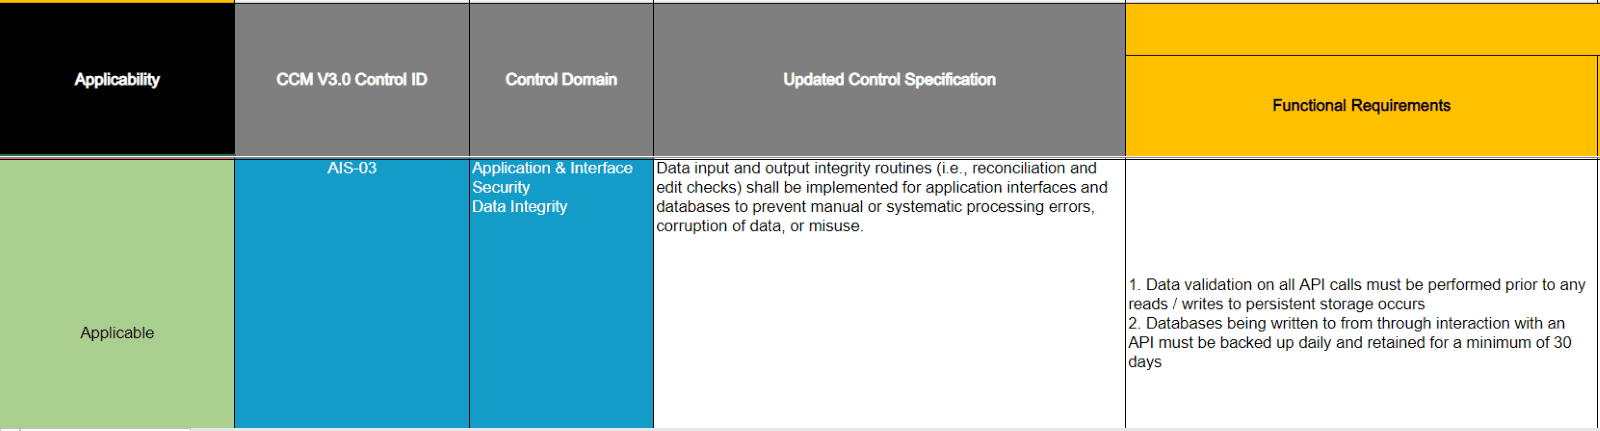Click the blank yellow cell above Functional Requirements
This screenshot has height=431, width=1600.
click(x=1362, y=29)
